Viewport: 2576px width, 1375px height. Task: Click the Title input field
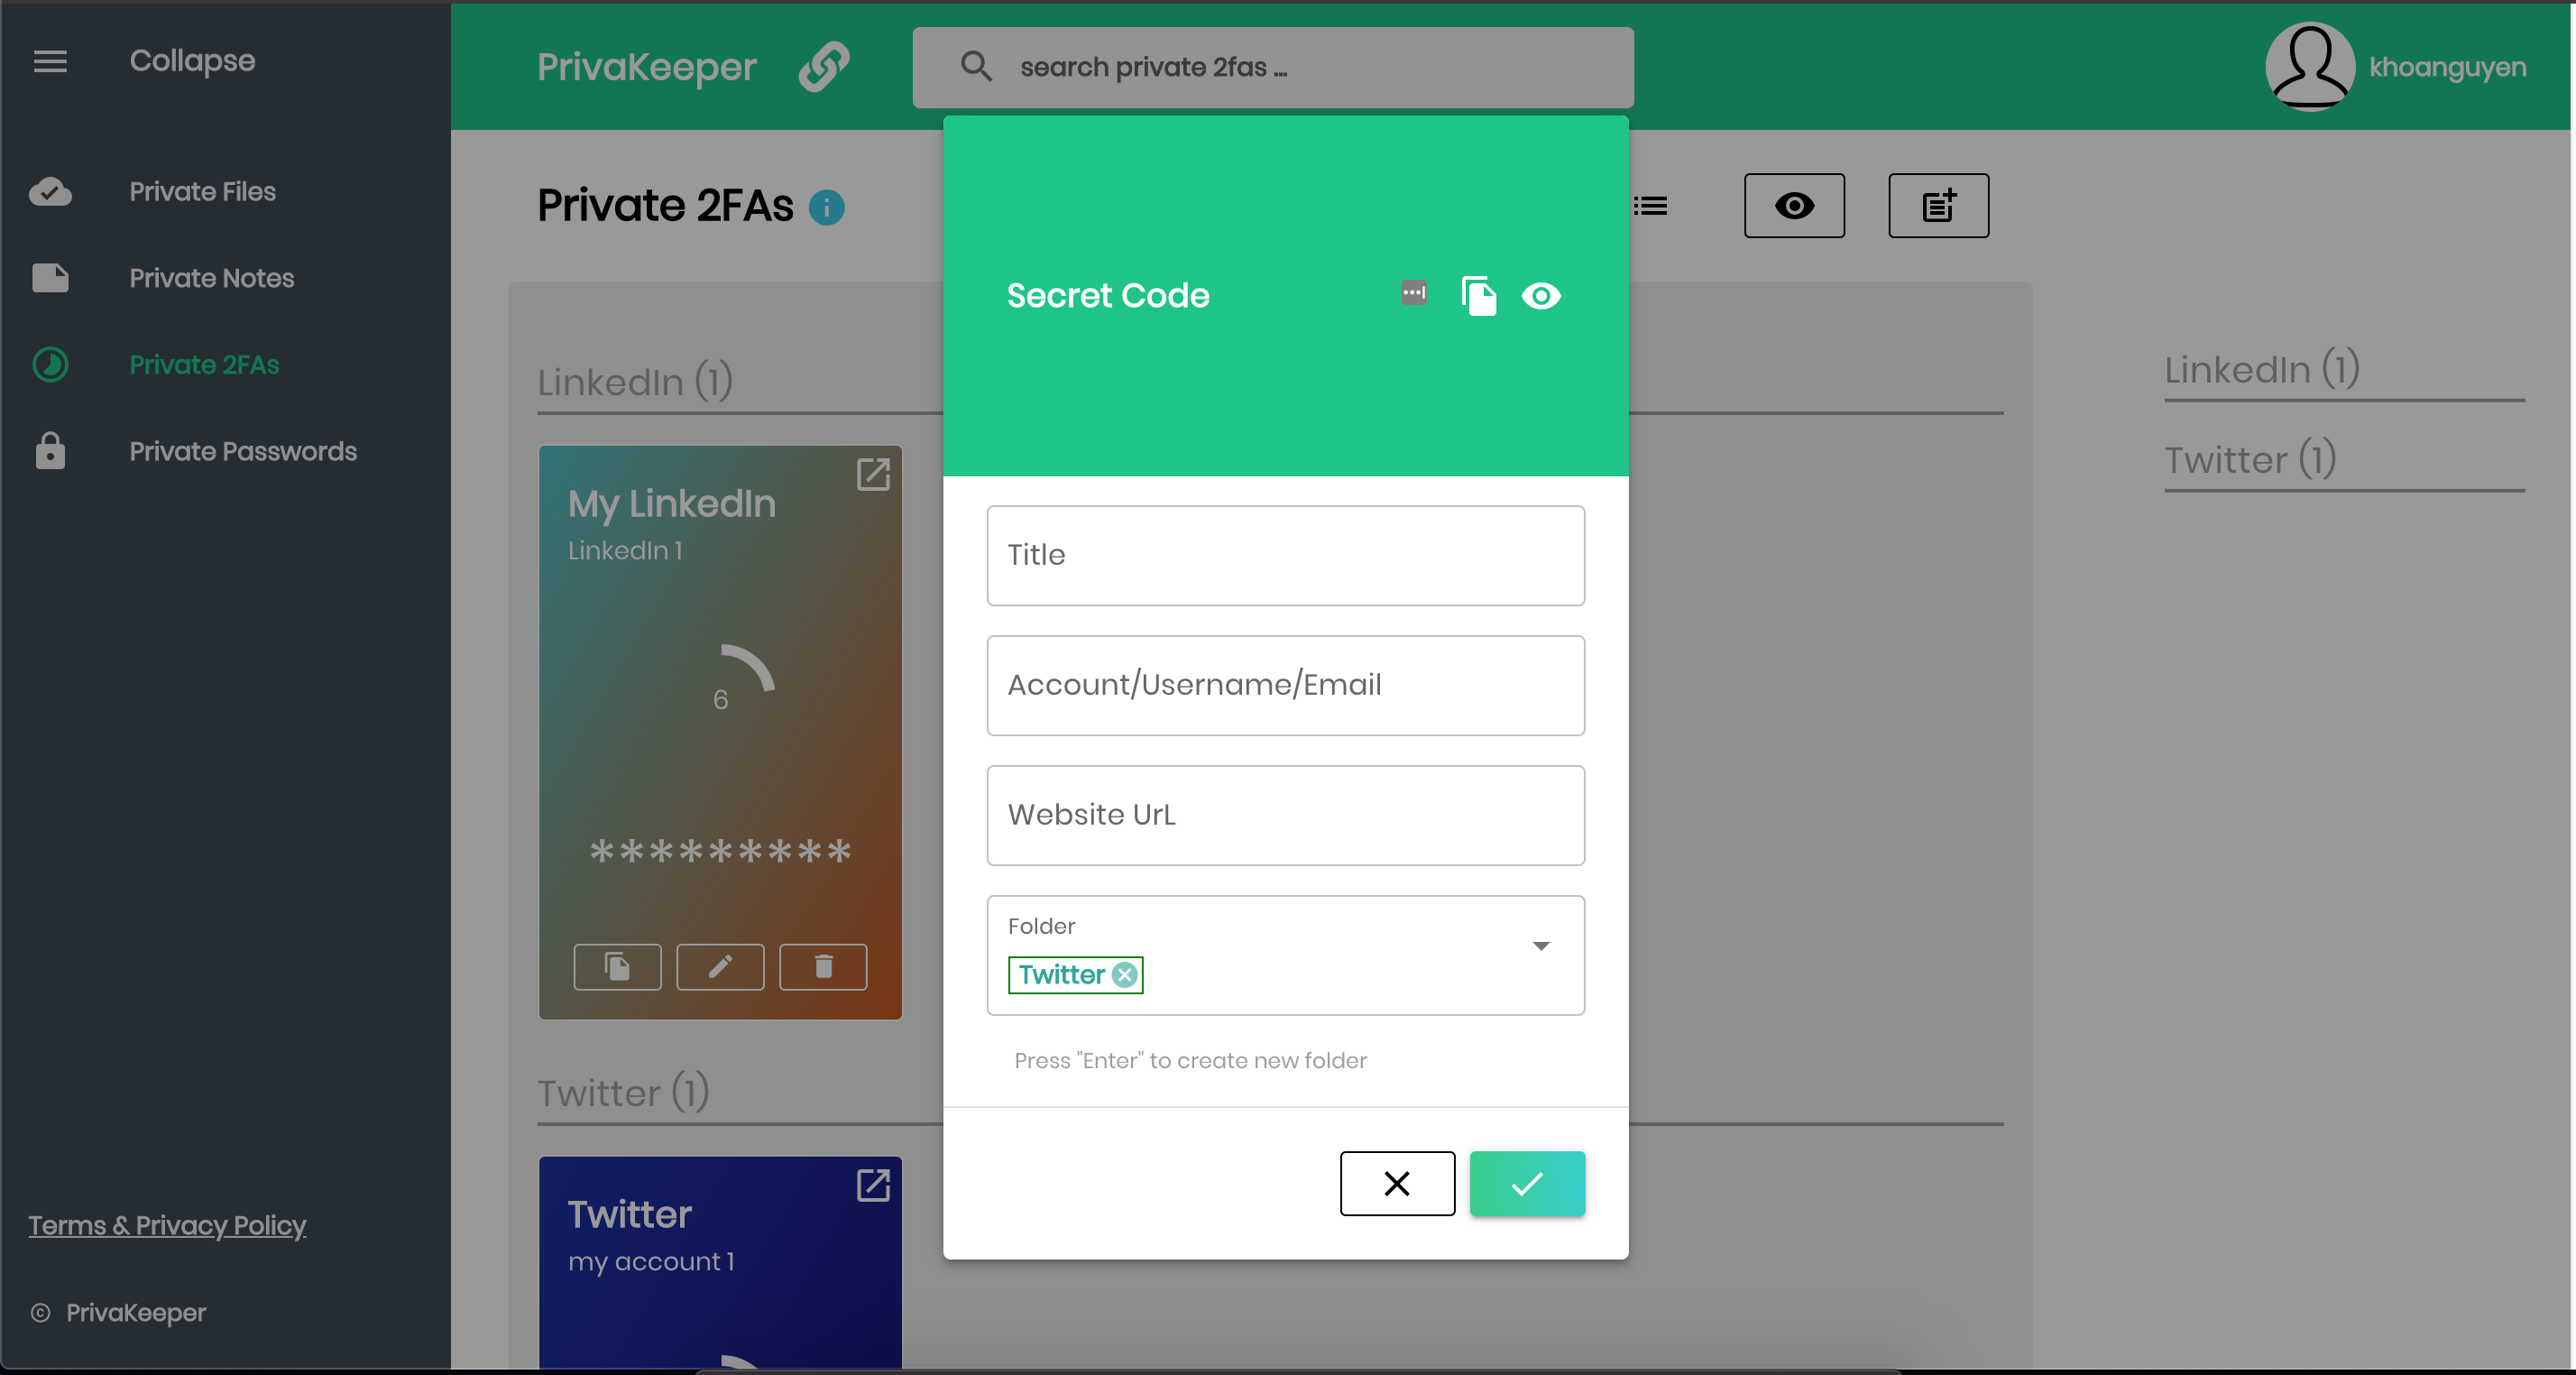coord(1285,555)
